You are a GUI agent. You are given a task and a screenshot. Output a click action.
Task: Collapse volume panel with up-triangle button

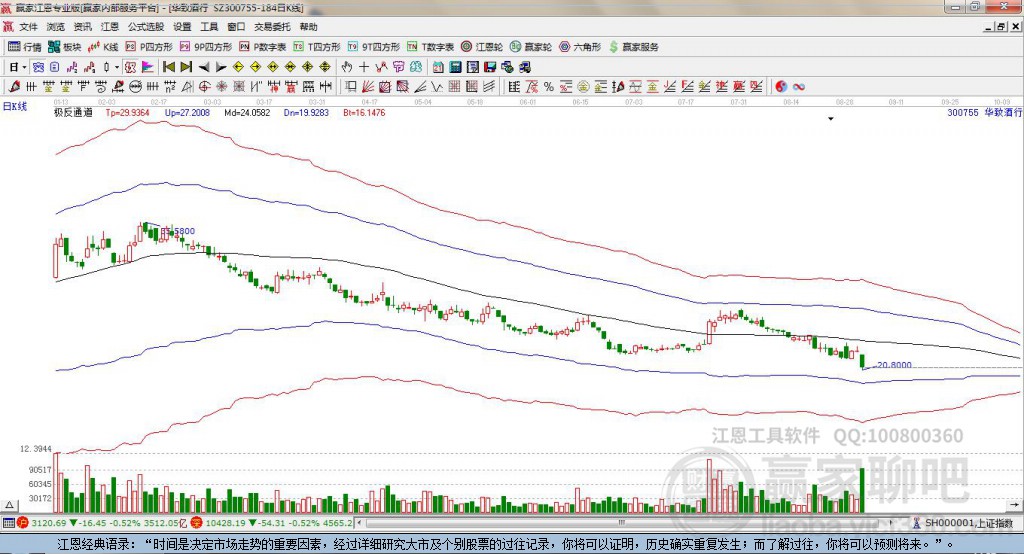pos(10,505)
